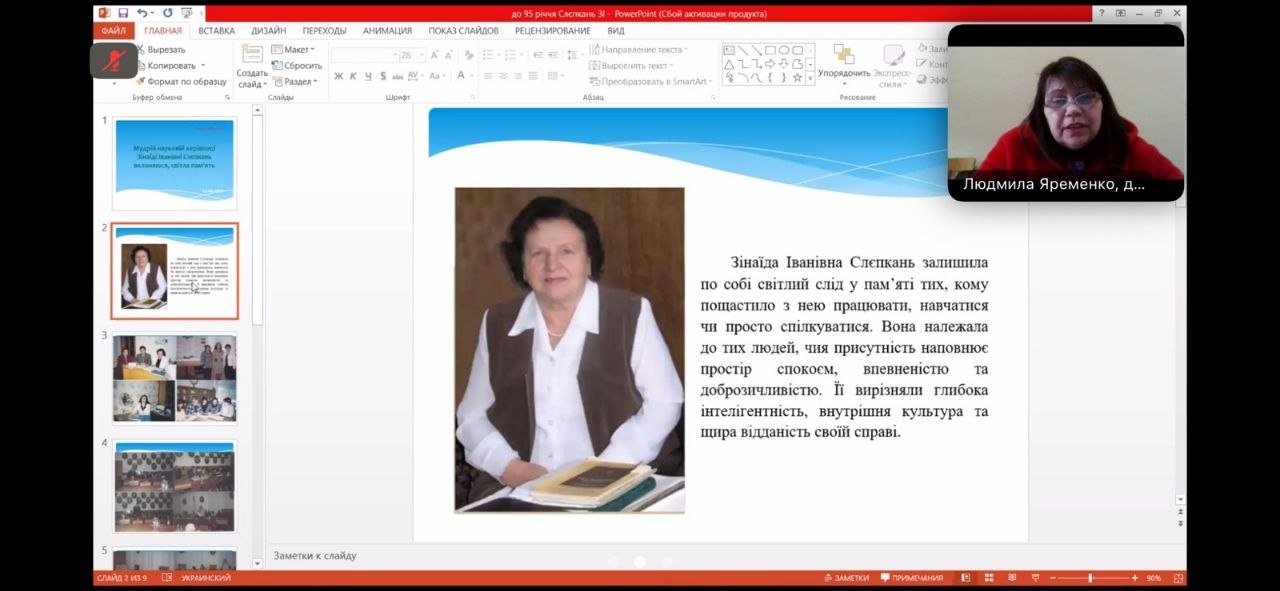The height and width of the screenshot is (591, 1280).
Task: Click the zoom slider in status bar
Action: click(x=1090, y=578)
